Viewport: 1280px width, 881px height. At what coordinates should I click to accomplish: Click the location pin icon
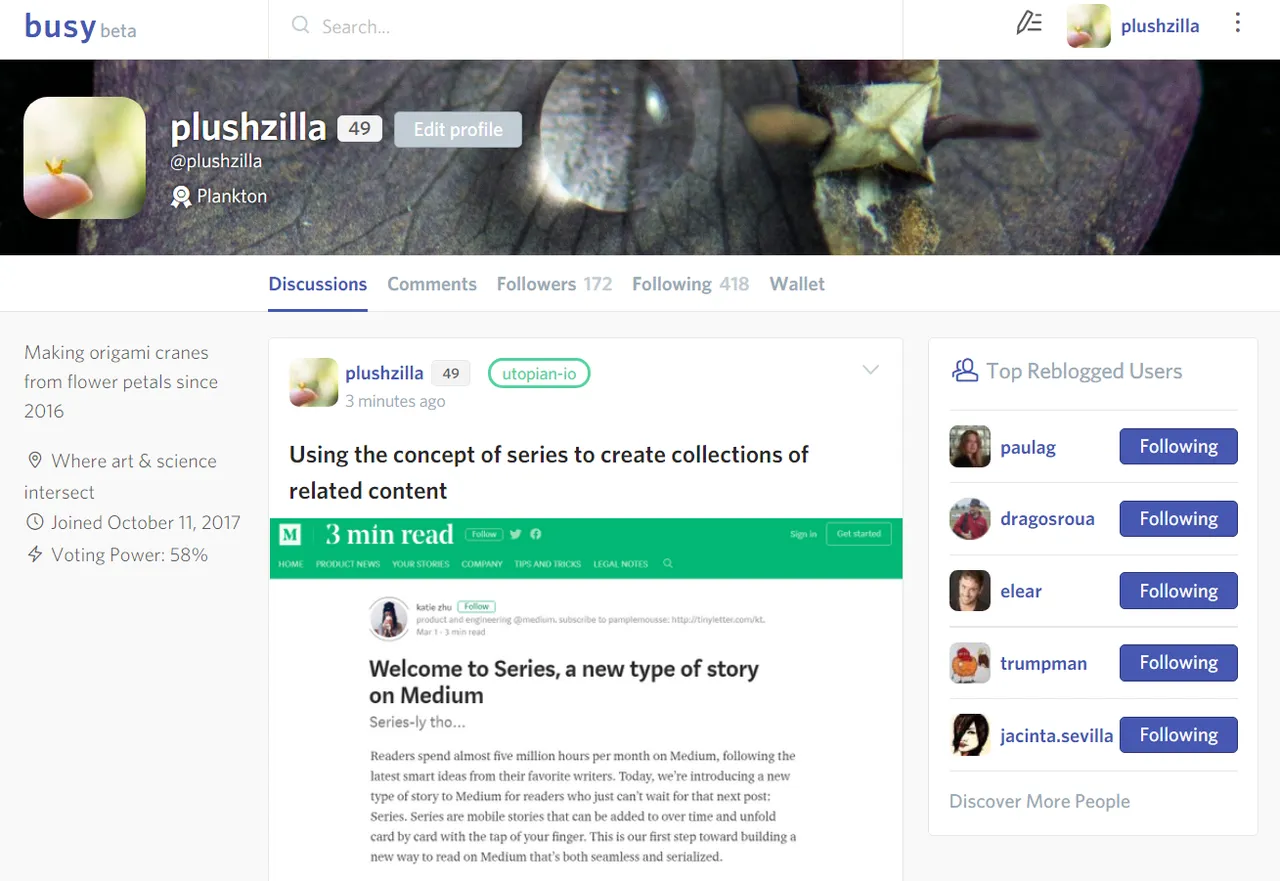[35, 461]
